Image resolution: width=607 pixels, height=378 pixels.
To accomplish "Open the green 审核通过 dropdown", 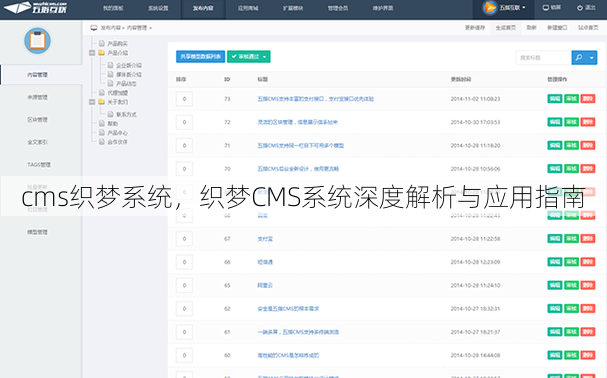I will 249,57.
